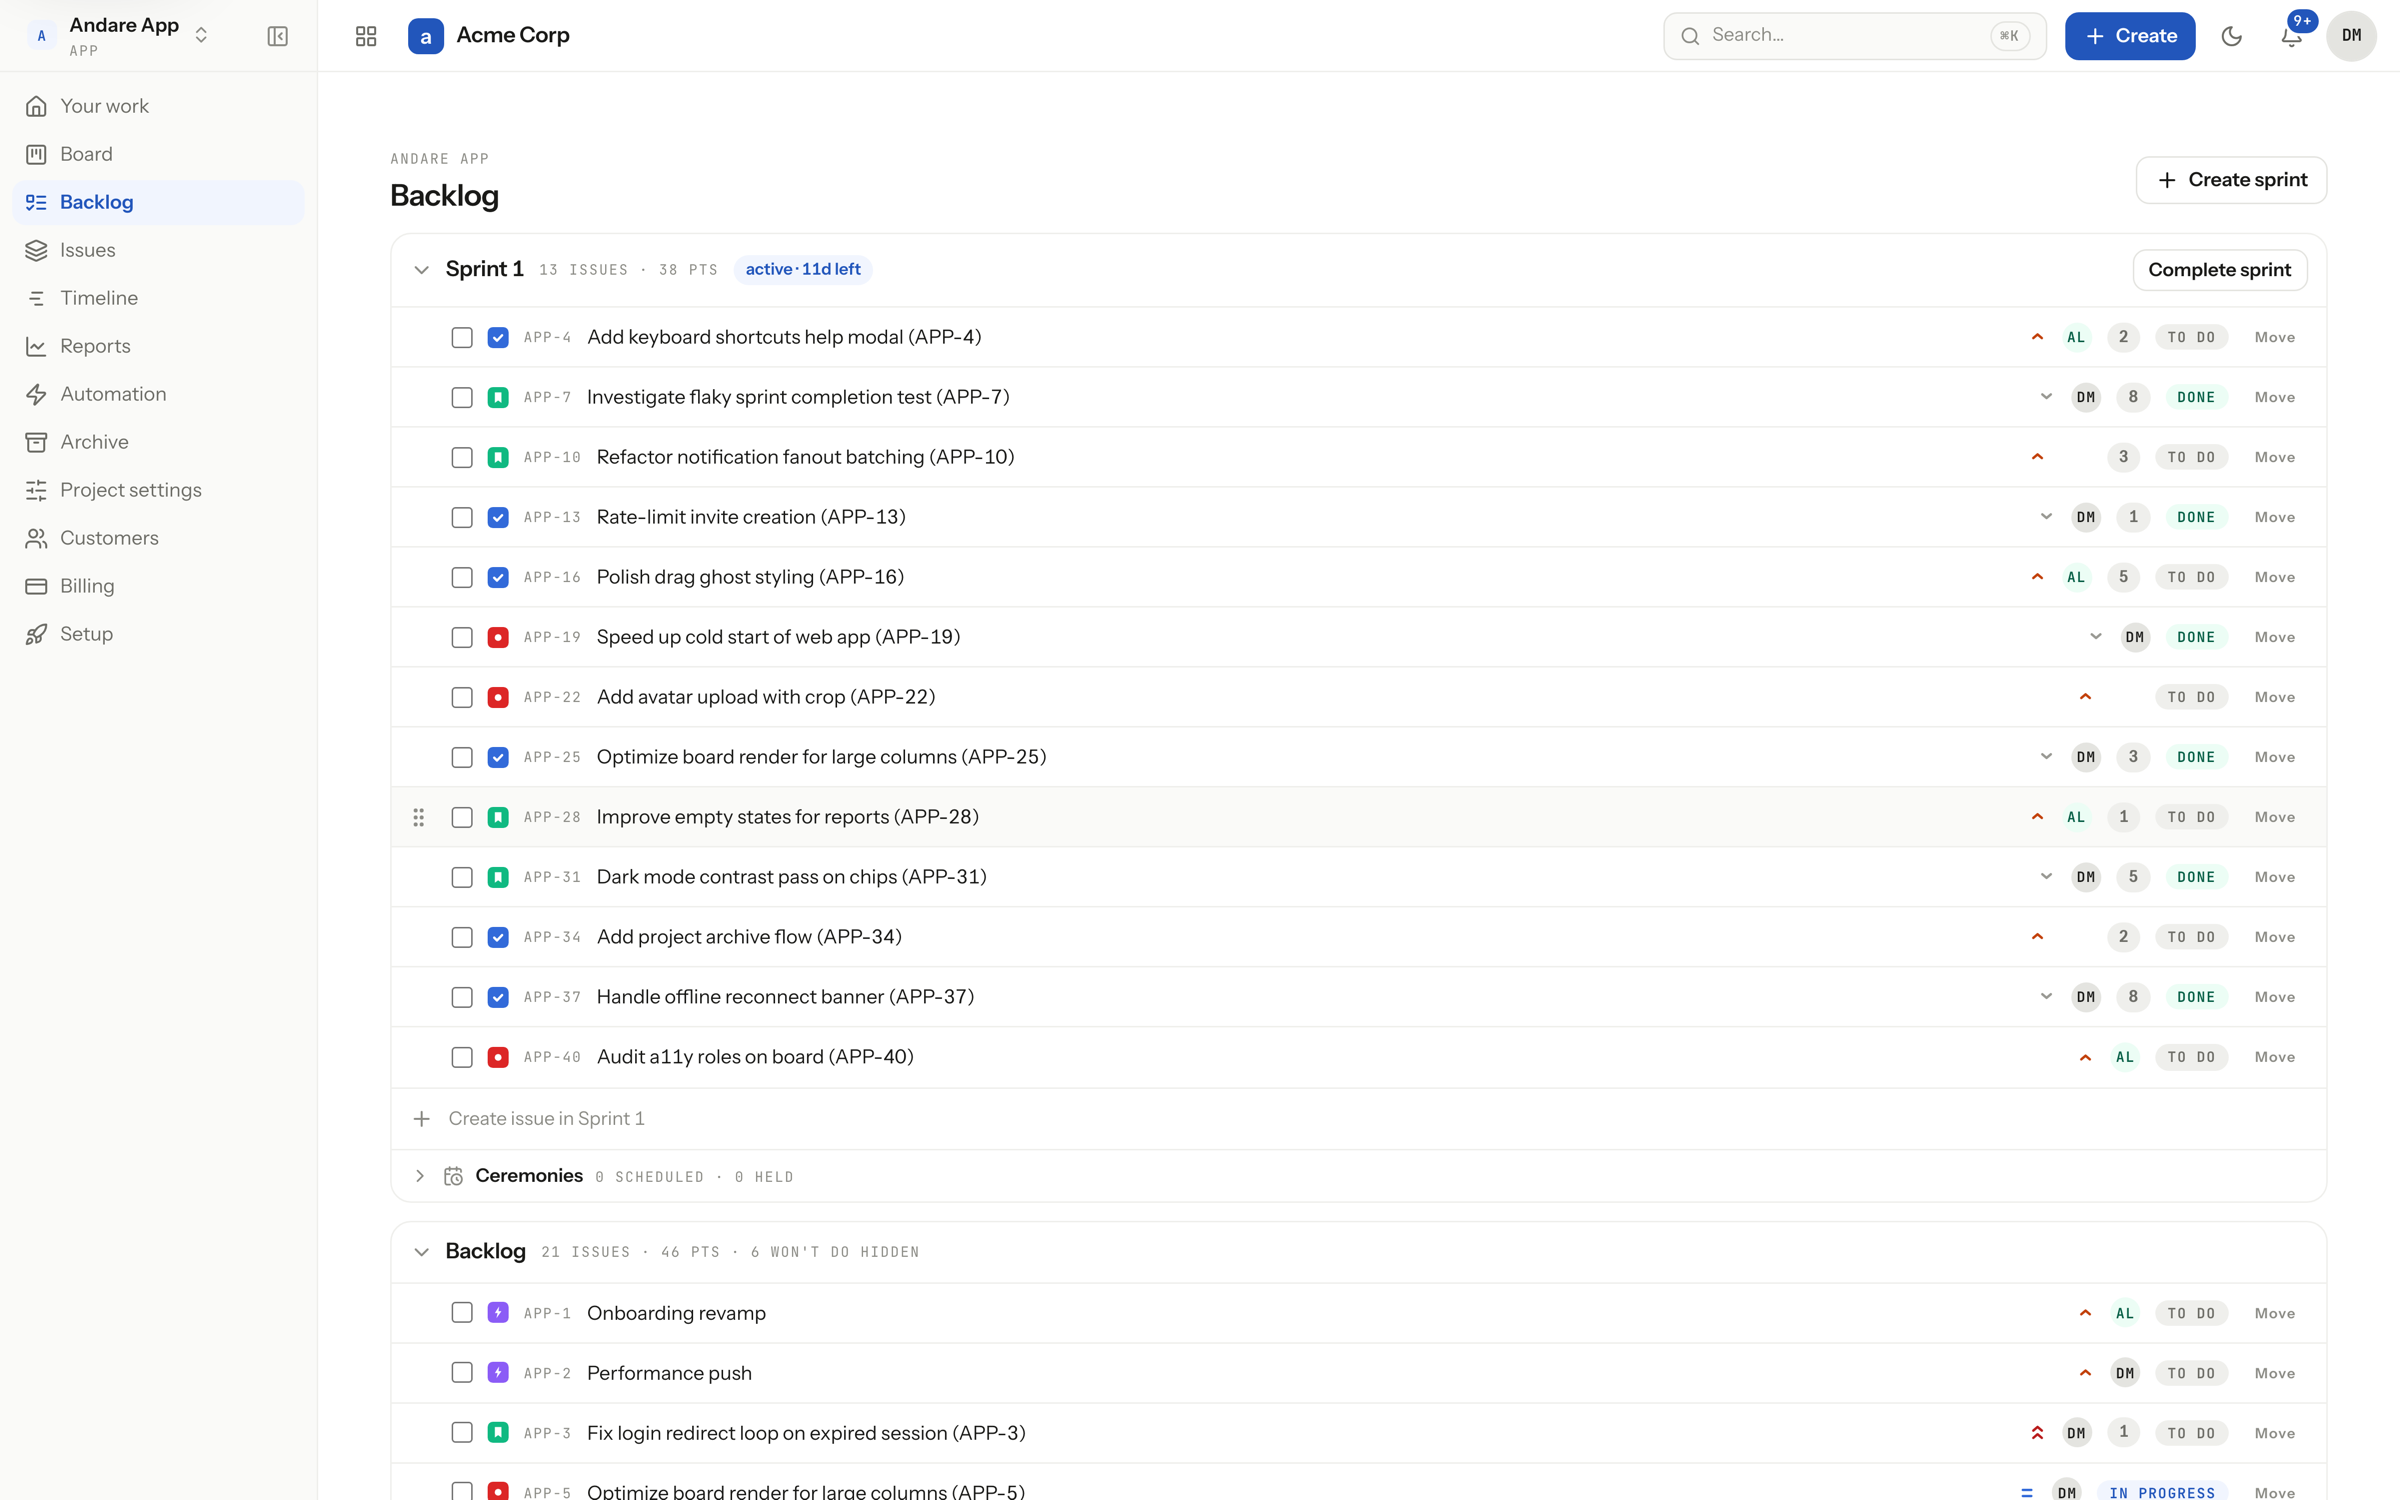
Task: Click the epic icon for APP-1 Onboarding revamp
Action: tap(498, 1313)
